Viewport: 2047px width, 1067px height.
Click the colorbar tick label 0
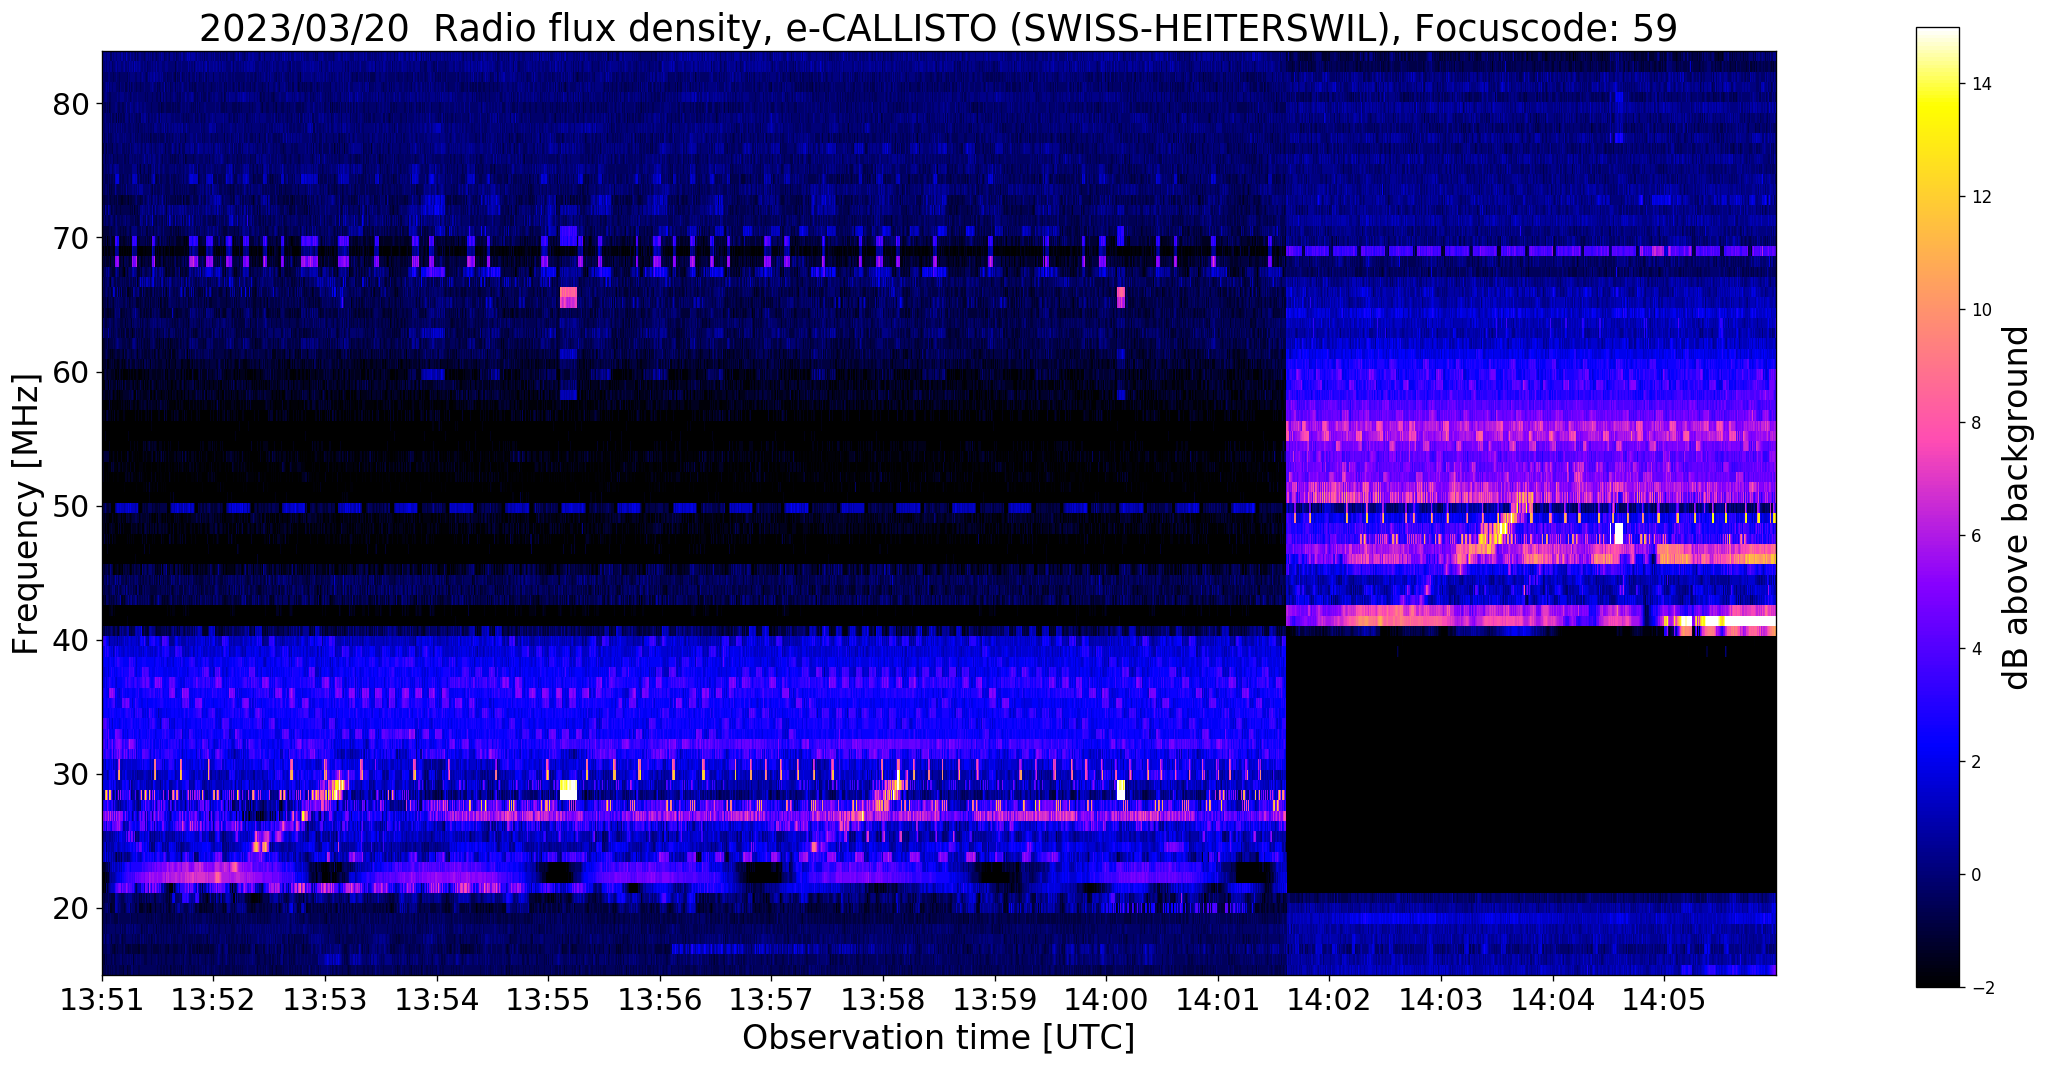[x=1974, y=875]
